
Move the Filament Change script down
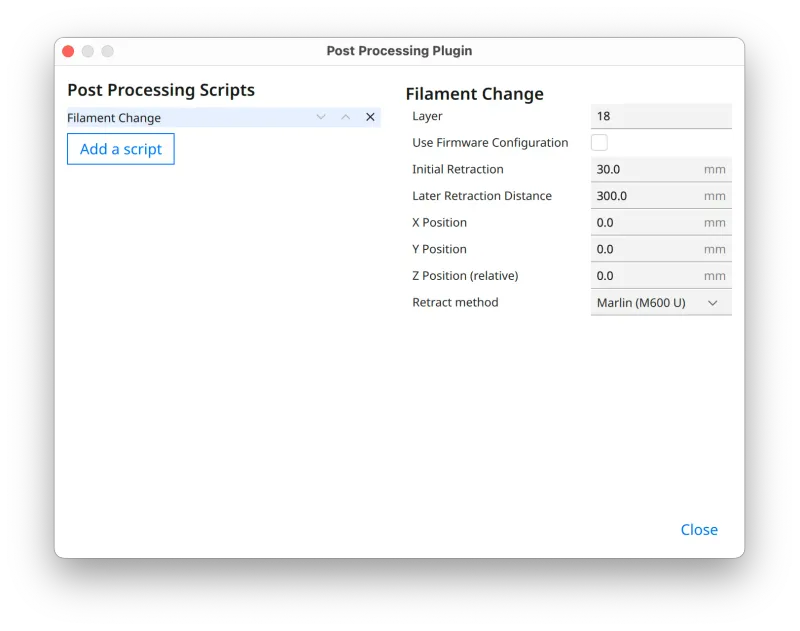point(321,117)
